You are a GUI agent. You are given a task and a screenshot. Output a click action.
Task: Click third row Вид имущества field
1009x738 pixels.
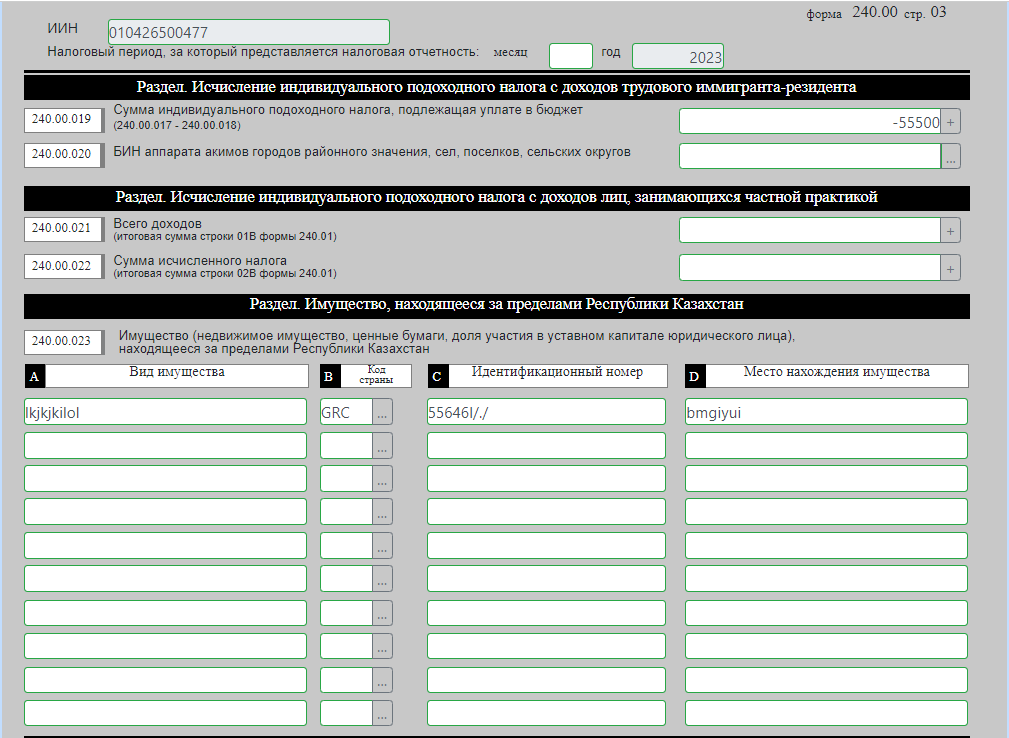165,479
